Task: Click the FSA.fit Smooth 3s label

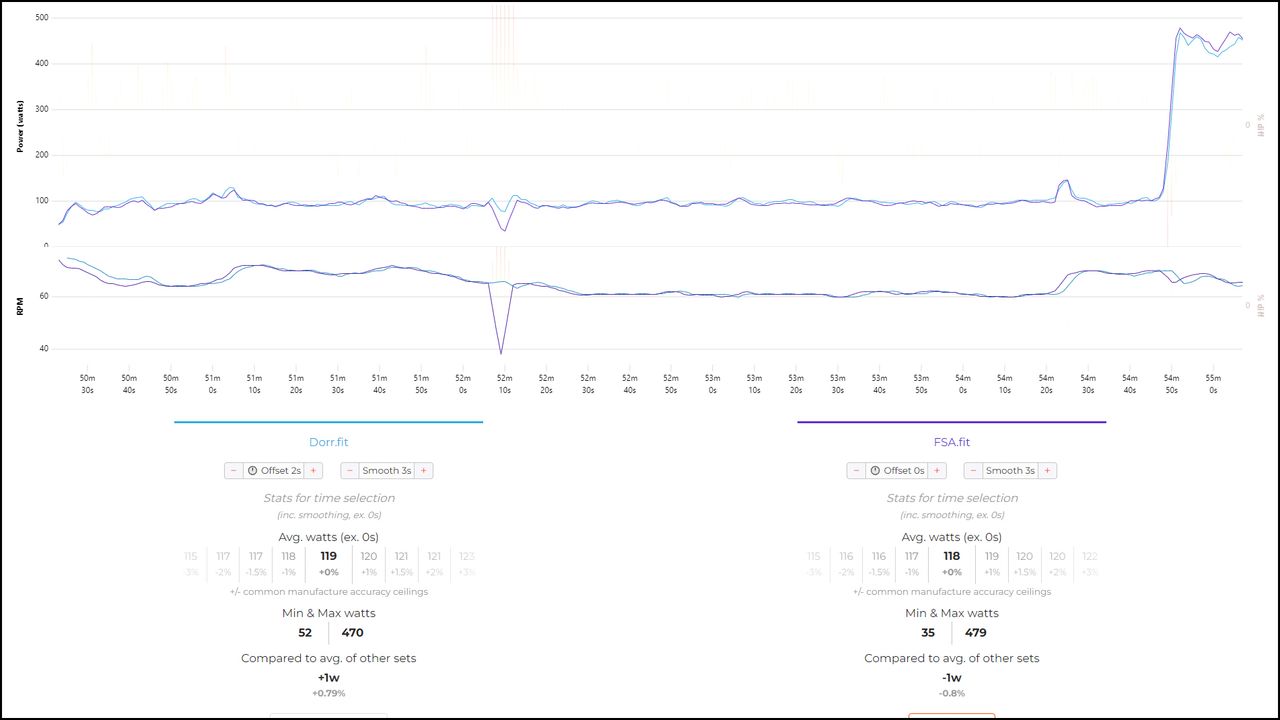Action: 1010,470
